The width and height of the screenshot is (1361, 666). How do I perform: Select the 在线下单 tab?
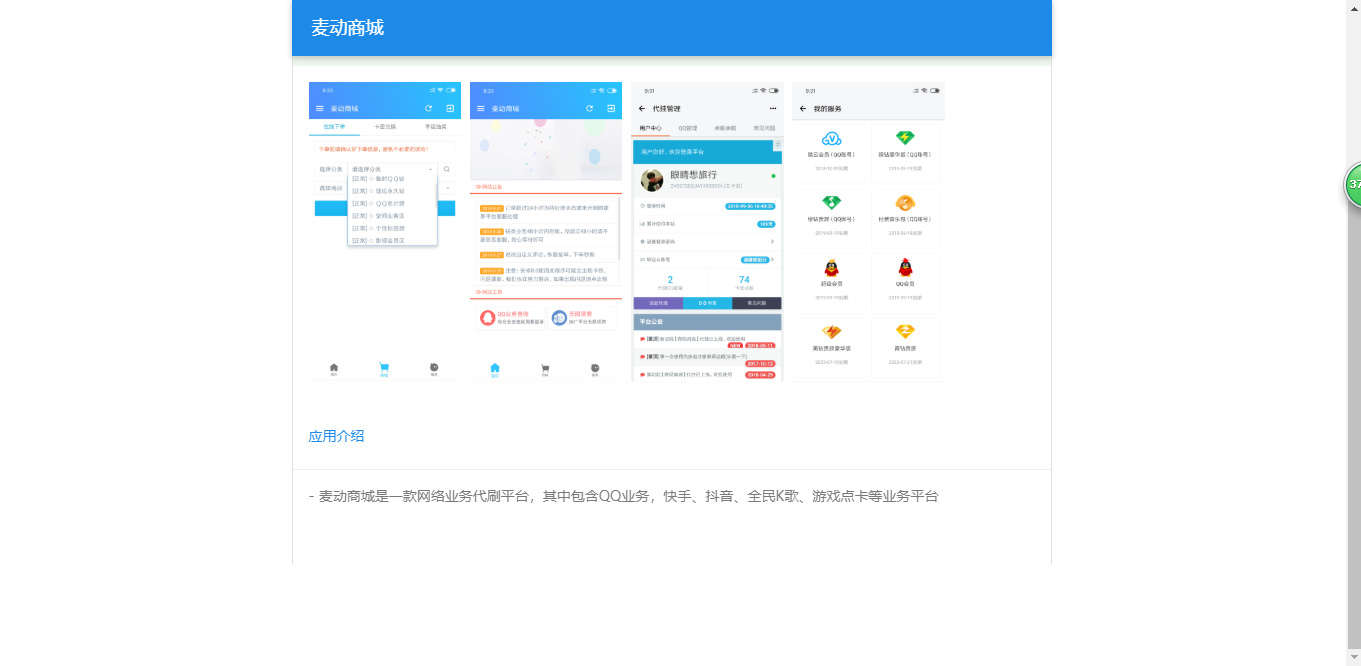coord(334,127)
